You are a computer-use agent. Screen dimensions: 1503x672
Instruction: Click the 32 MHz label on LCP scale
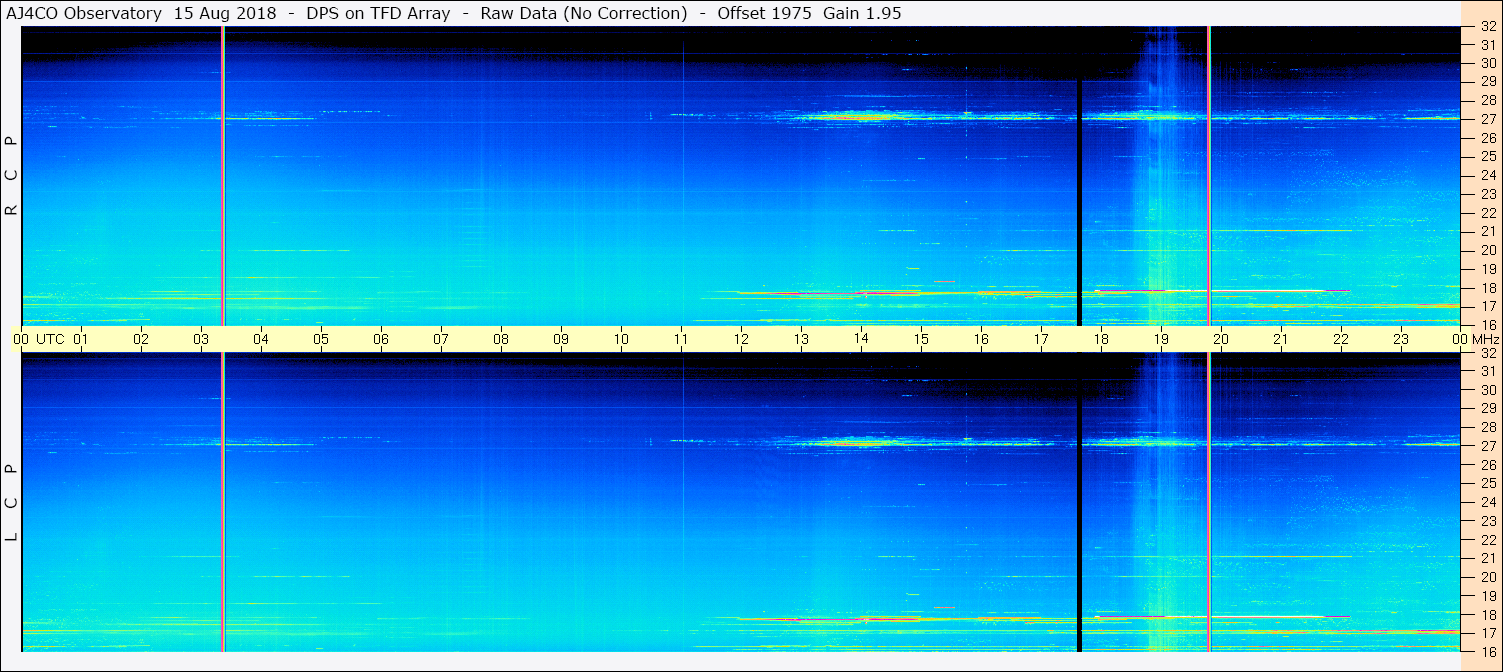point(1487,353)
